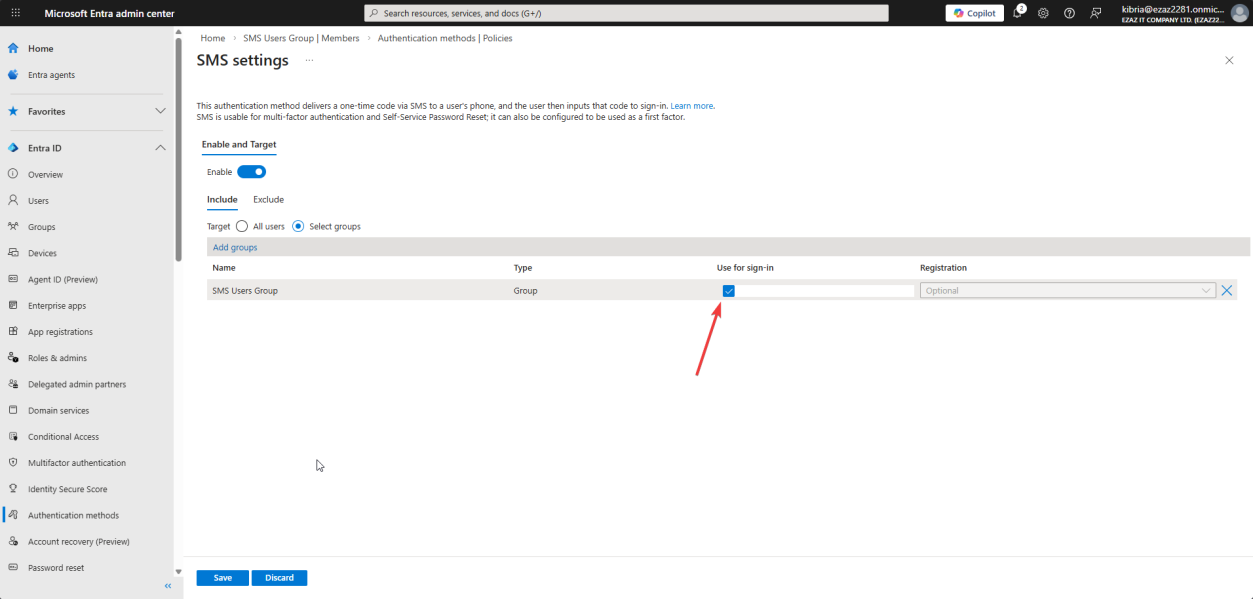
Task: Open the help question mark icon
Action: 1069,13
